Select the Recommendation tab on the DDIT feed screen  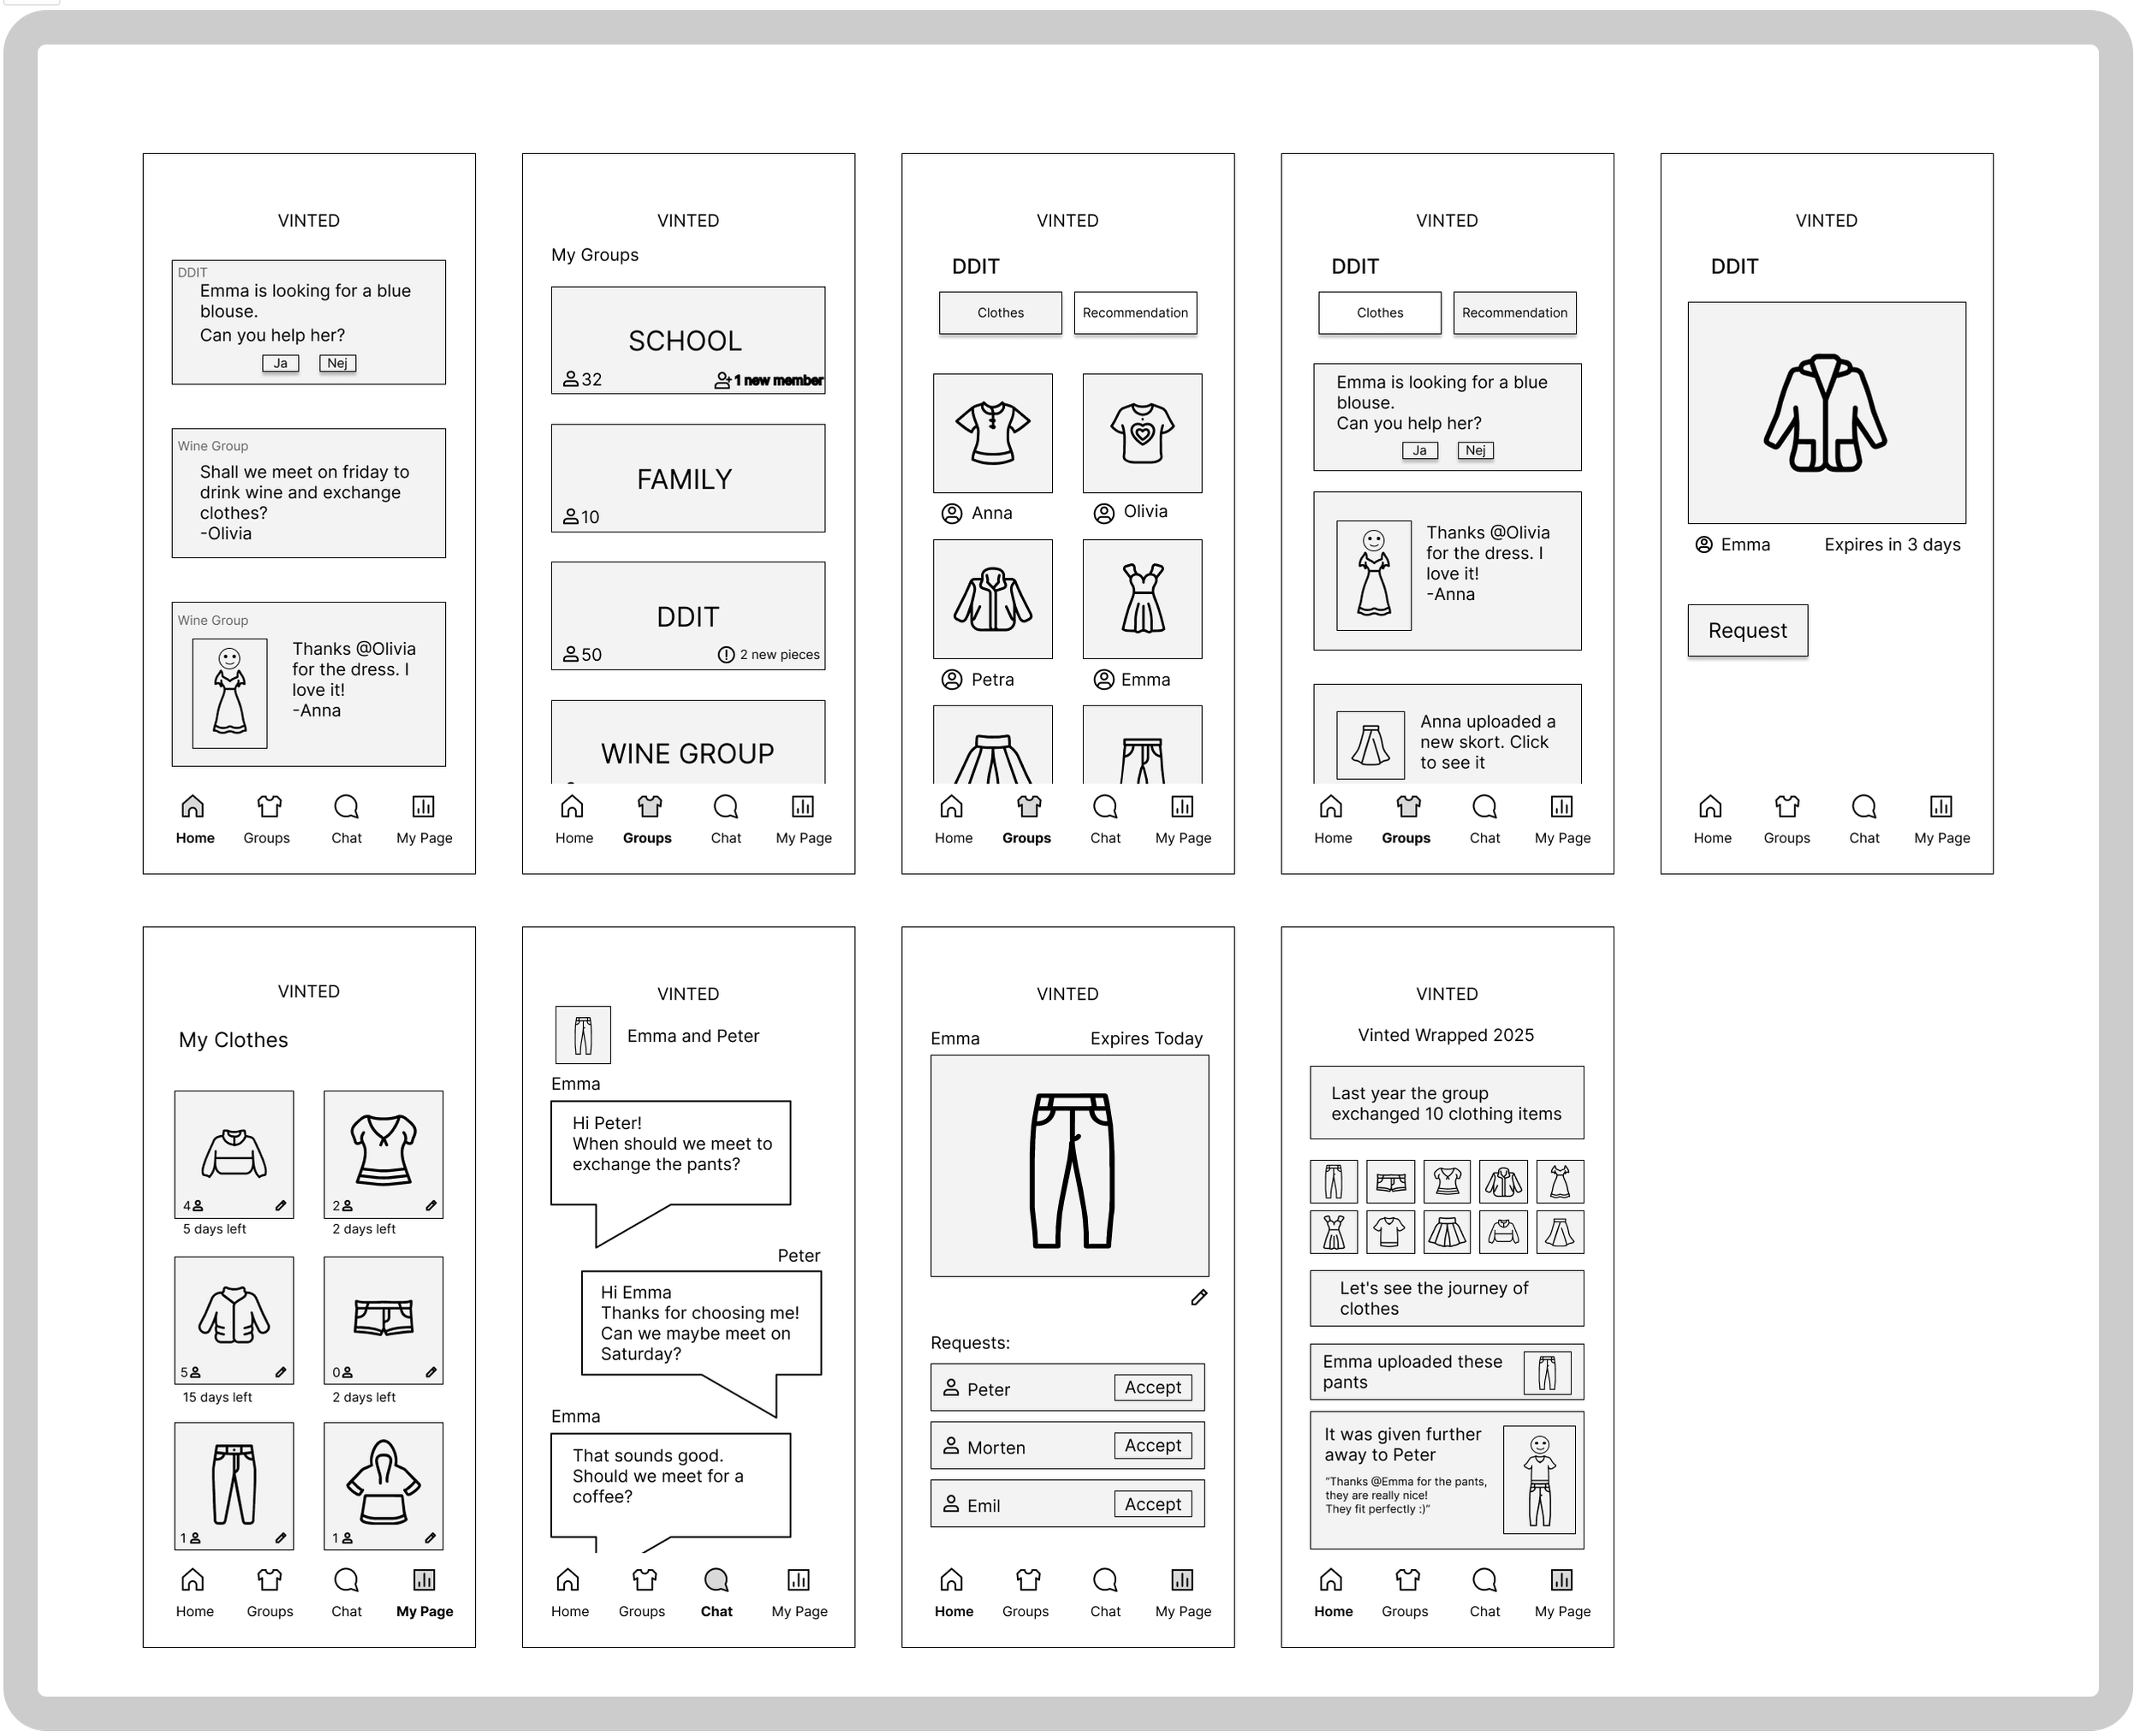[x=1515, y=313]
